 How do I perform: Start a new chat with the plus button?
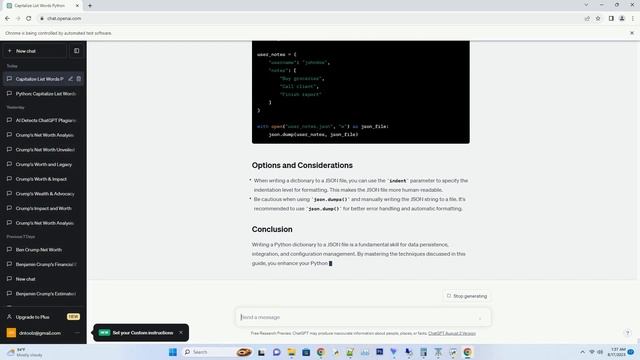(x=34, y=51)
